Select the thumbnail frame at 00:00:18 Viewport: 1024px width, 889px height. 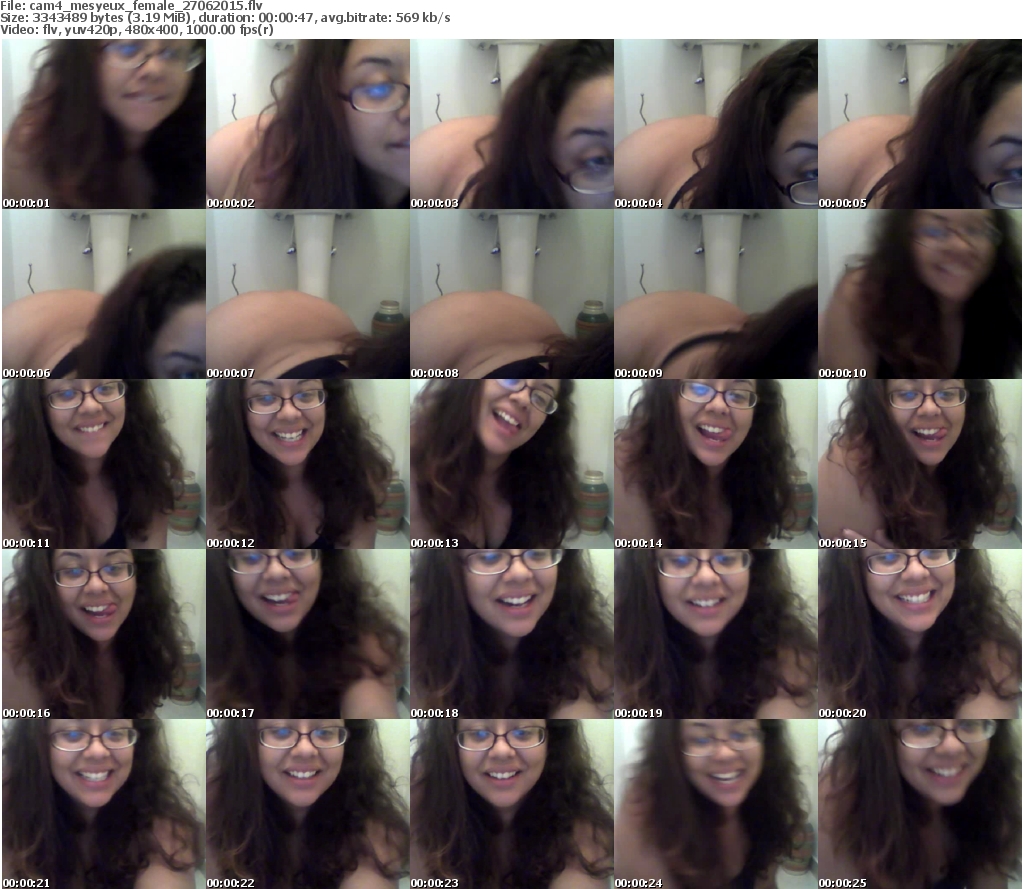[x=512, y=634]
